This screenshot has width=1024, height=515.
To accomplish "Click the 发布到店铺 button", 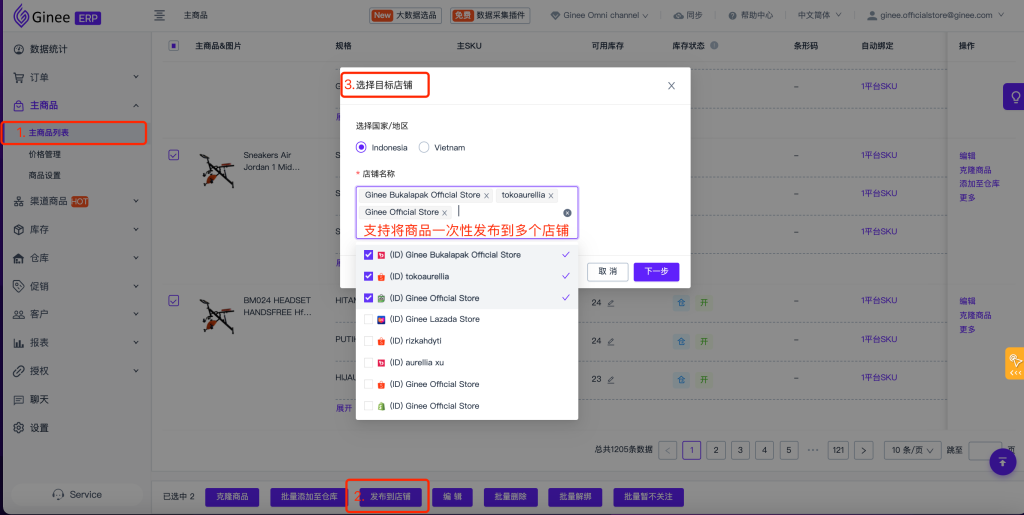I will tap(390, 497).
